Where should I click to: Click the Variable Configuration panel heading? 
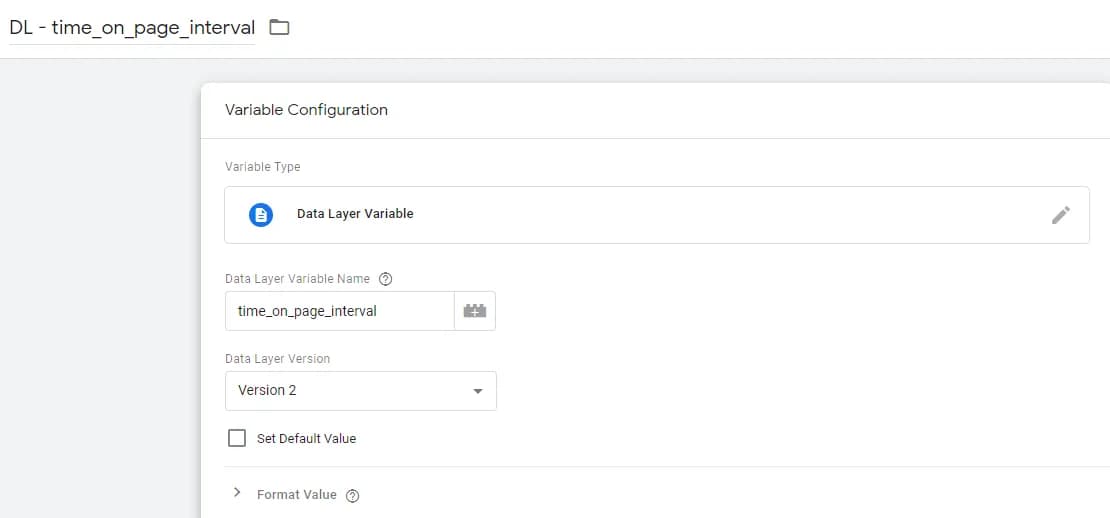click(x=306, y=110)
